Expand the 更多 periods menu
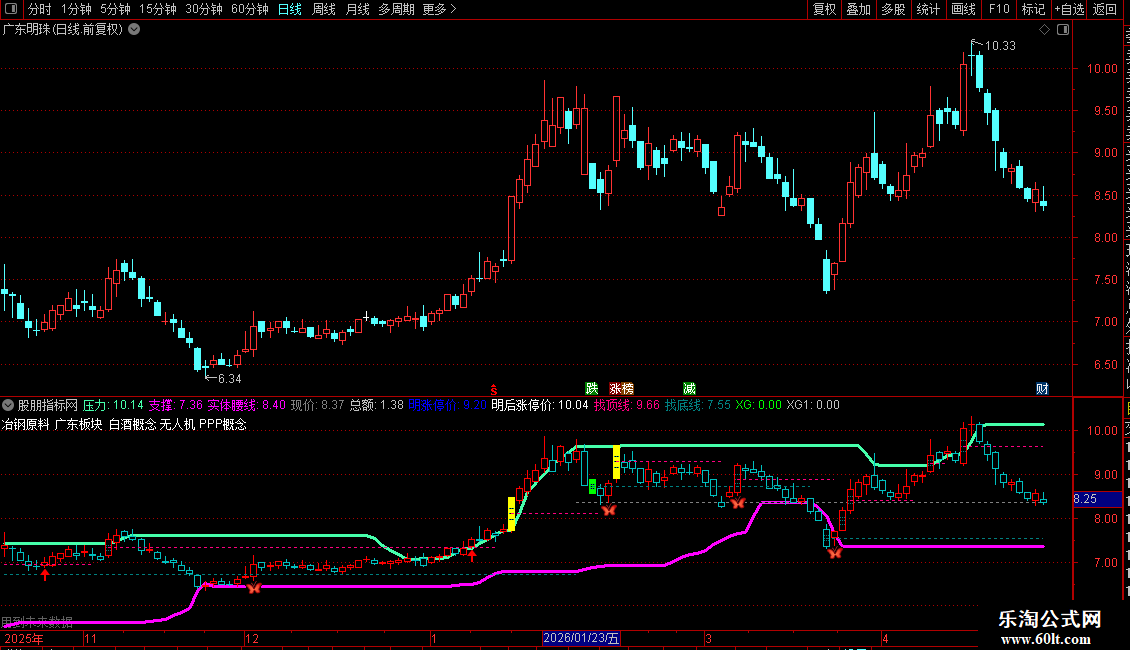 click(440, 9)
